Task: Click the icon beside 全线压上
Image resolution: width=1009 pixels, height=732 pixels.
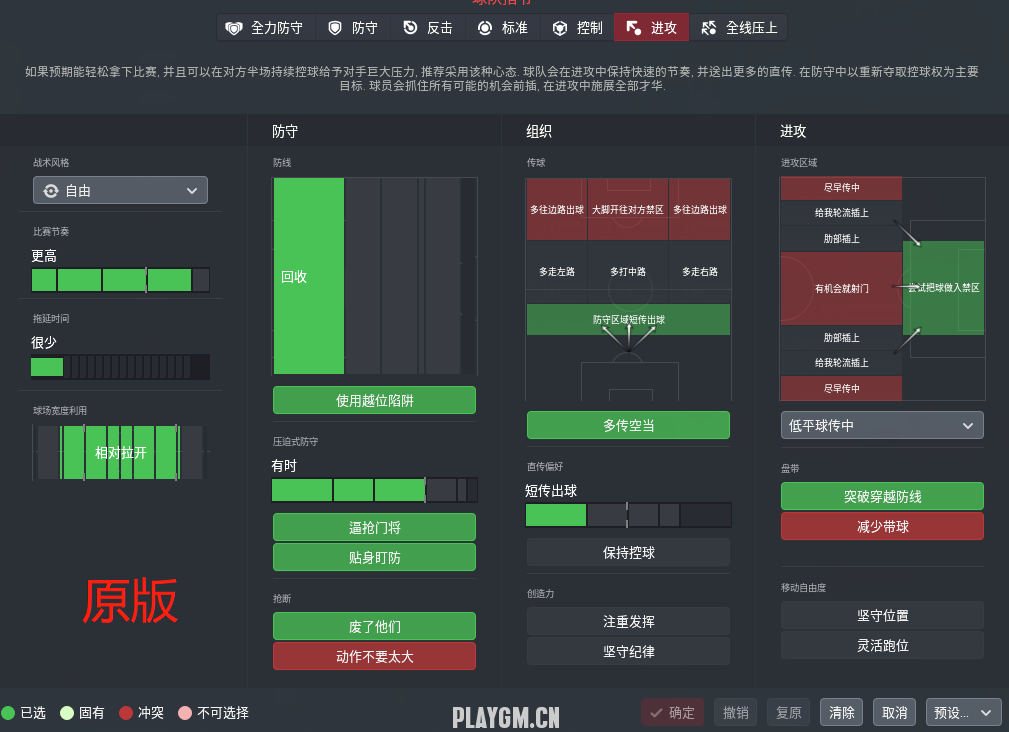Action: [x=709, y=28]
